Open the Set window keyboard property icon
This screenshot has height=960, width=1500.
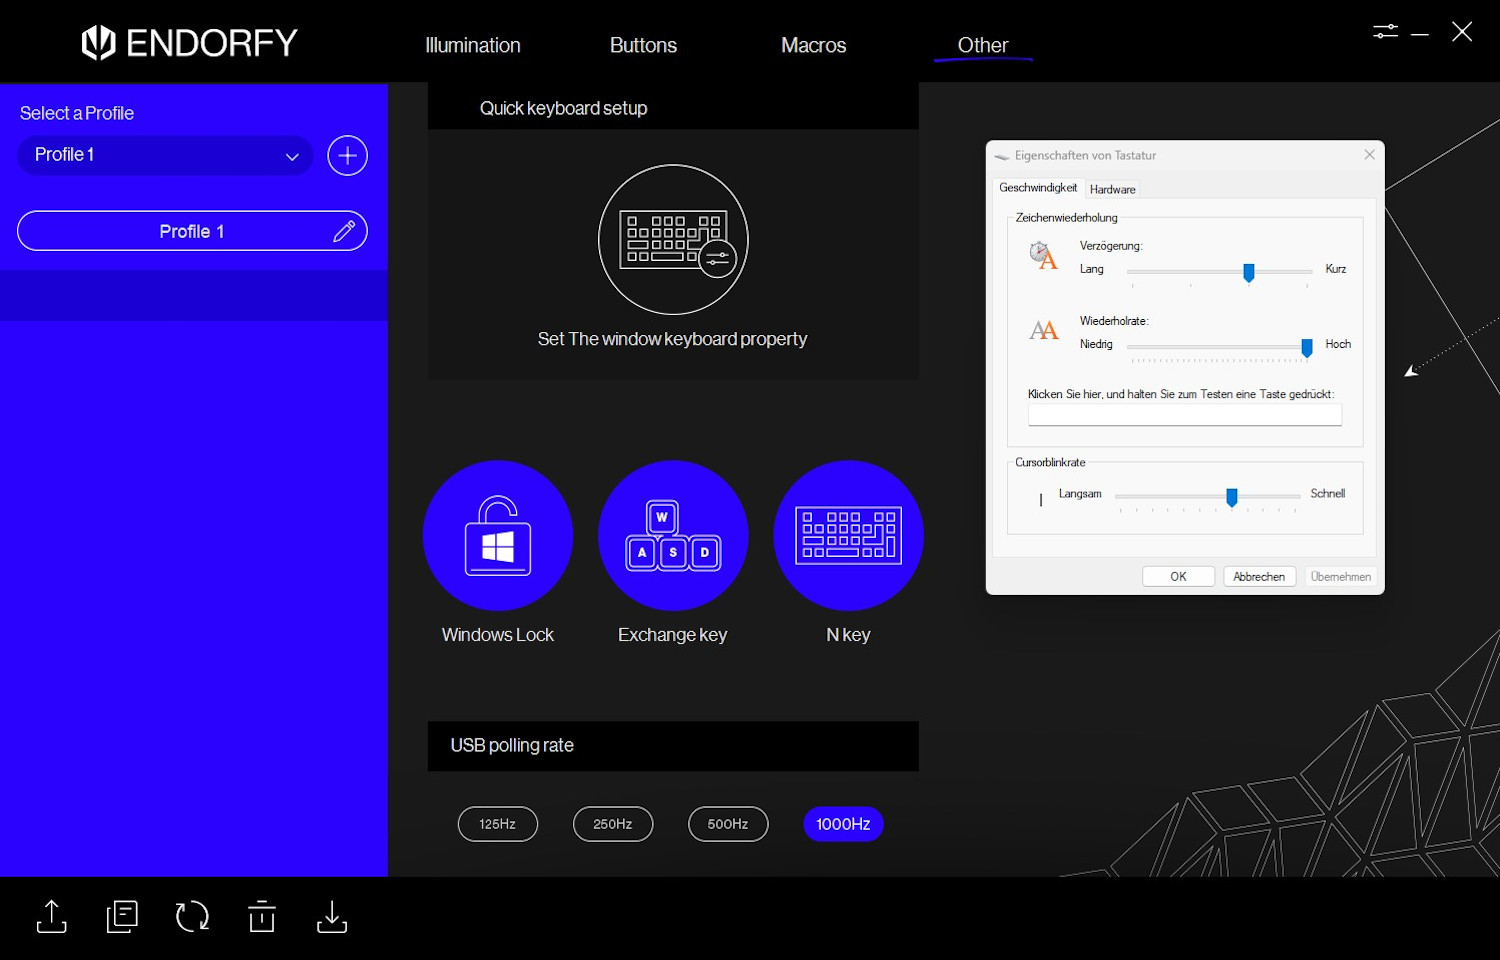click(x=673, y=240)
